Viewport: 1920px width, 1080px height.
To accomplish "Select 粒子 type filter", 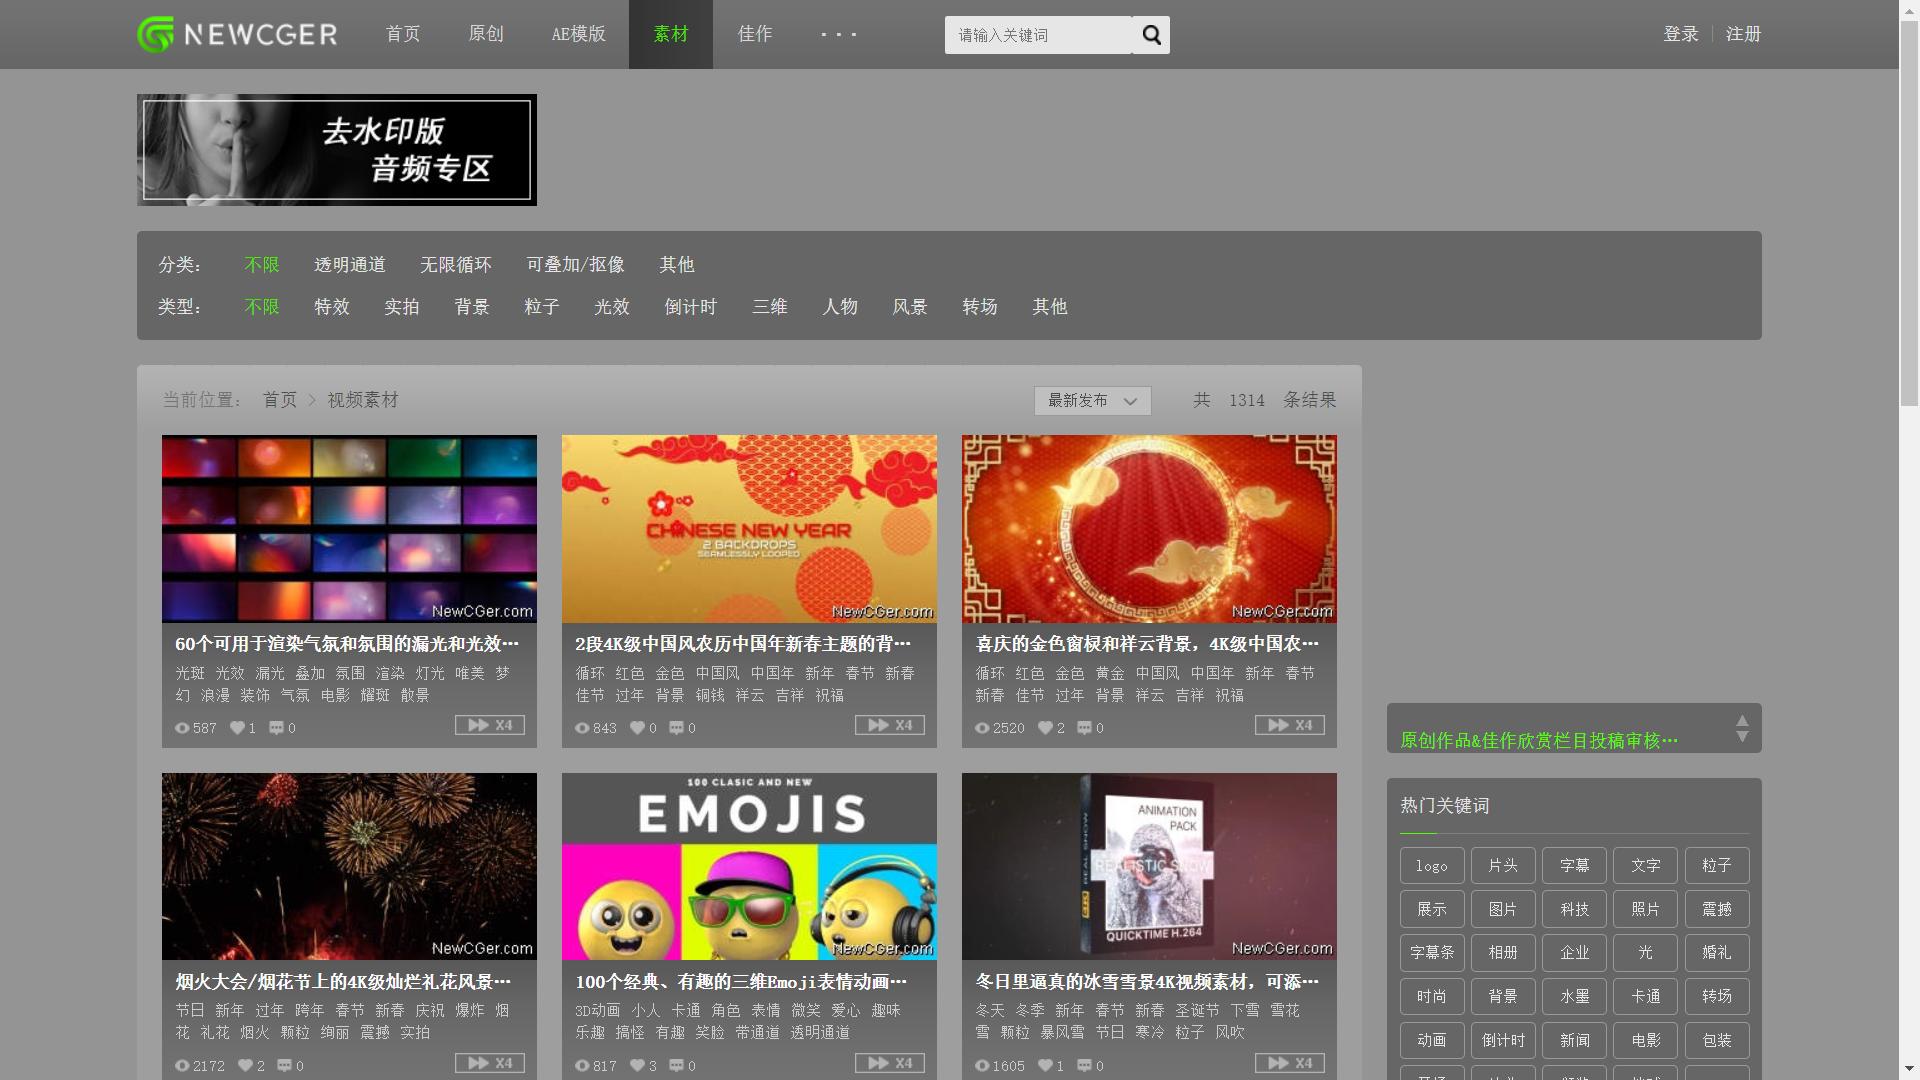I will click(x=541, y=307).
